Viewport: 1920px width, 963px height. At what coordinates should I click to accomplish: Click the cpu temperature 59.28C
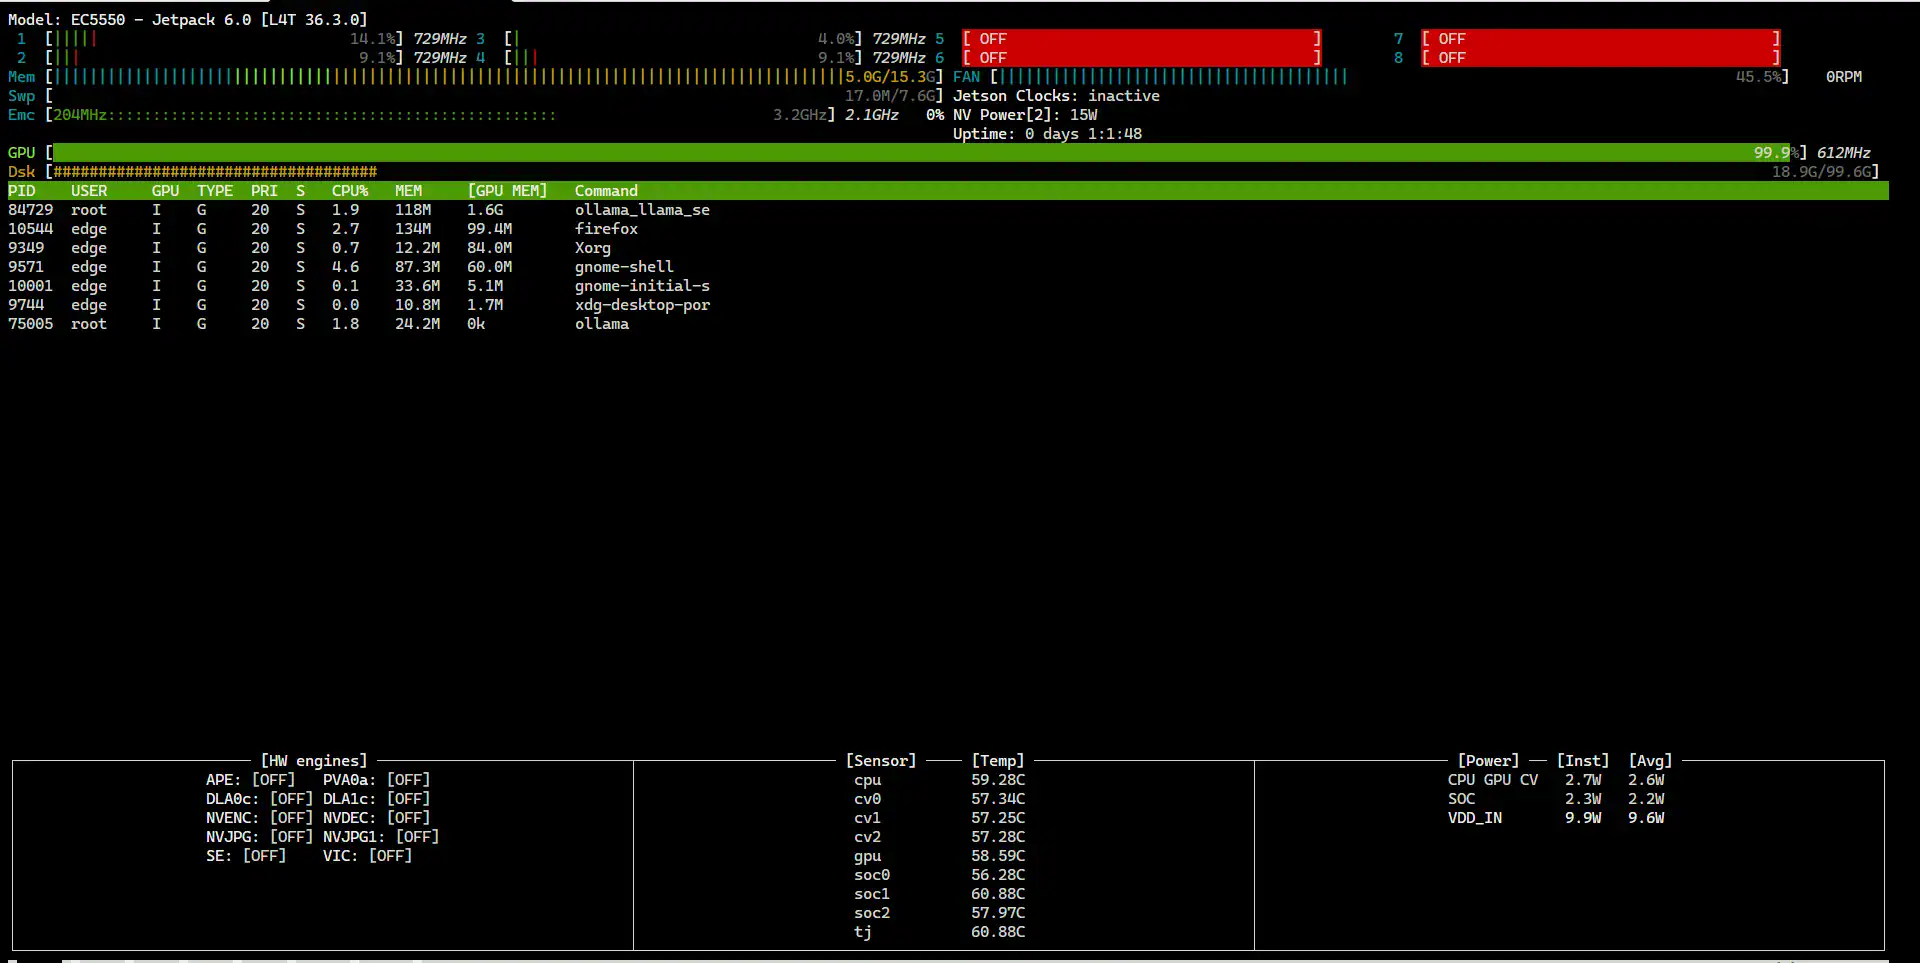[998, 780]
